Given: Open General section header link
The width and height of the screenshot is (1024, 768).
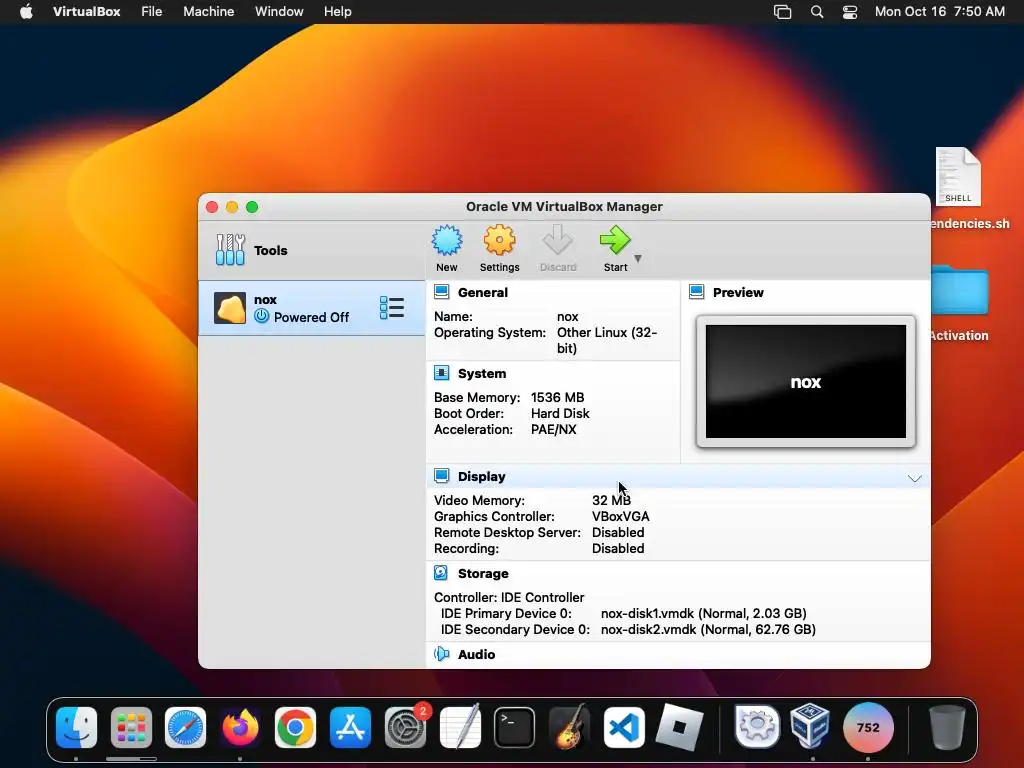Looking at the screenshot, I should click(483, 293).
